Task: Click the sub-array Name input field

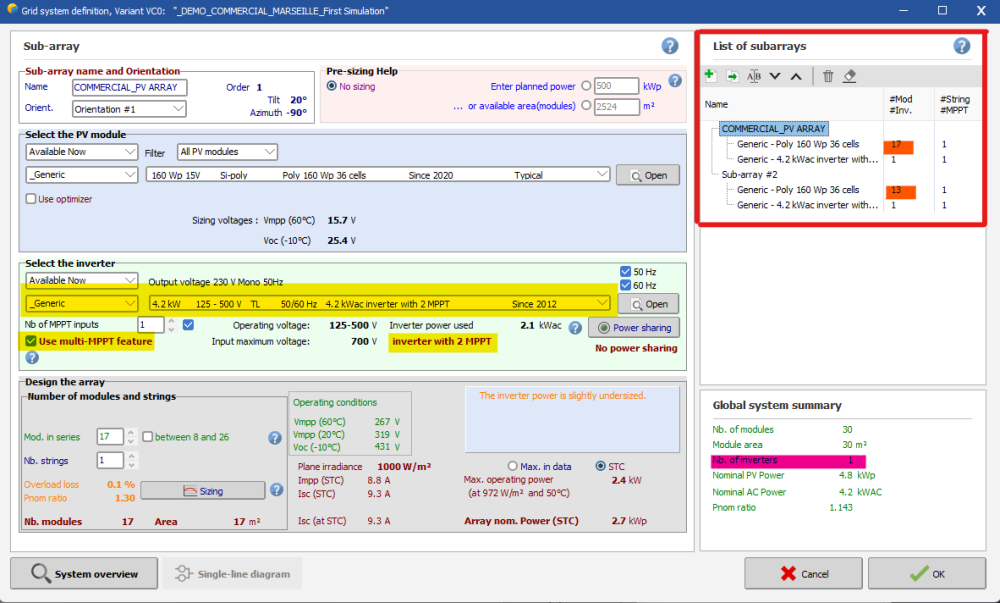Action: click(130, 87)
